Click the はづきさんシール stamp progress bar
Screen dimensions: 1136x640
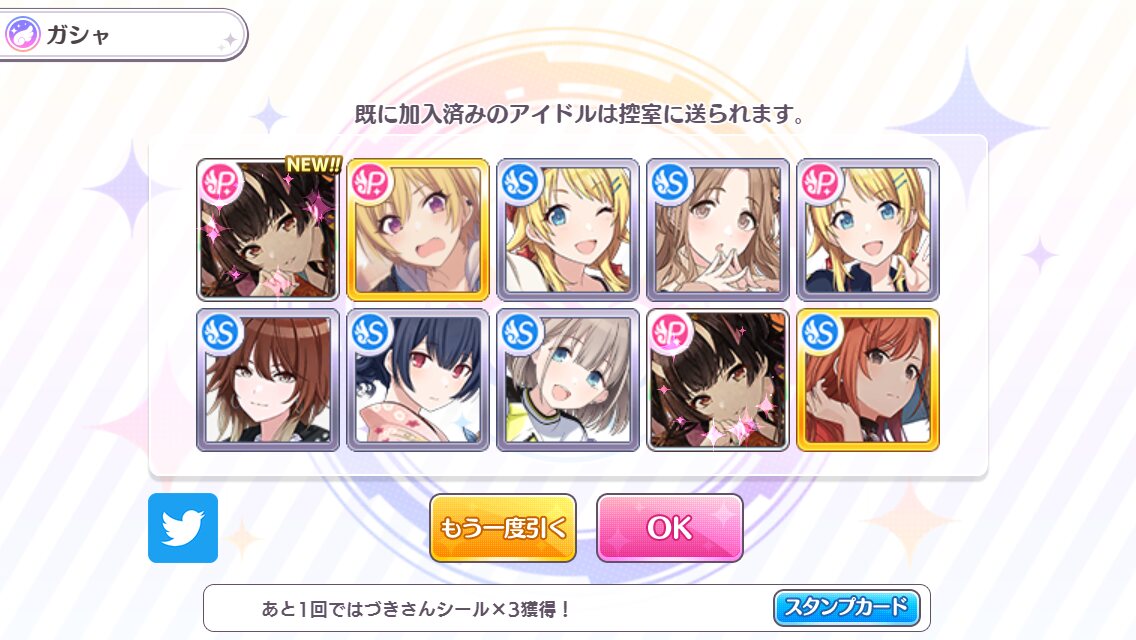[567, 608]
